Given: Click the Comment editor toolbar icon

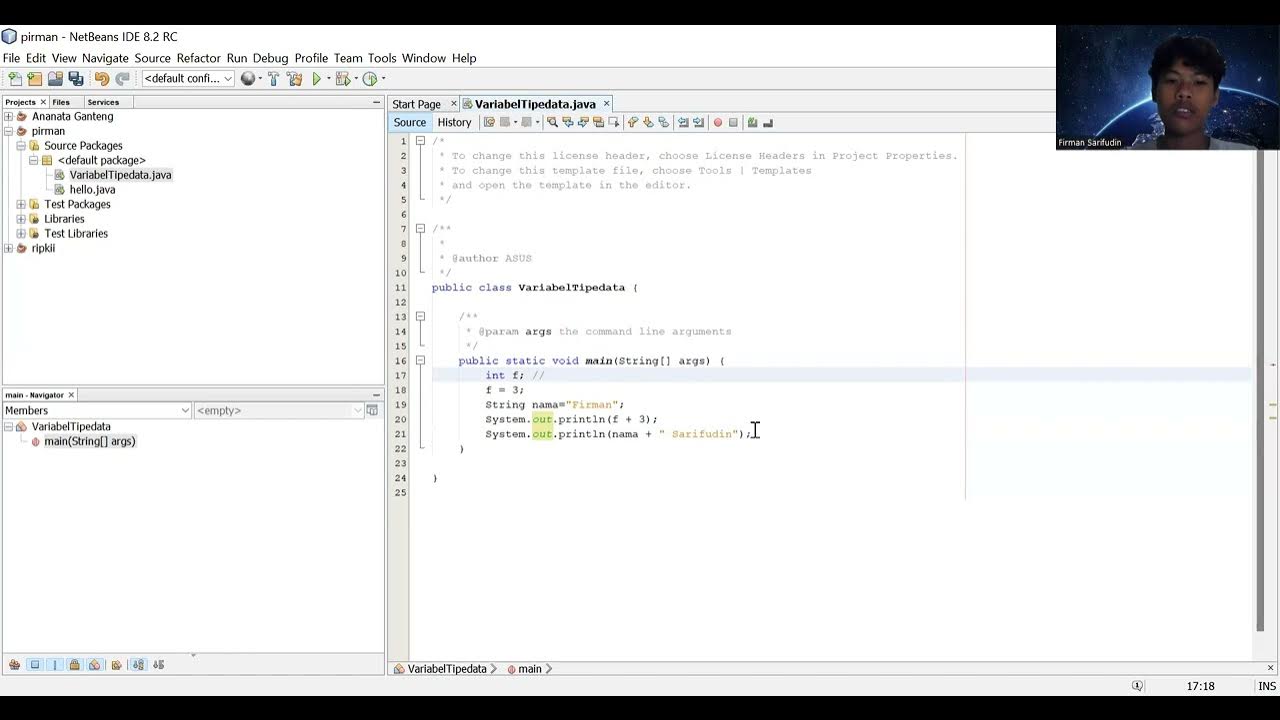Looking at the screenshot, I should 752,122.
